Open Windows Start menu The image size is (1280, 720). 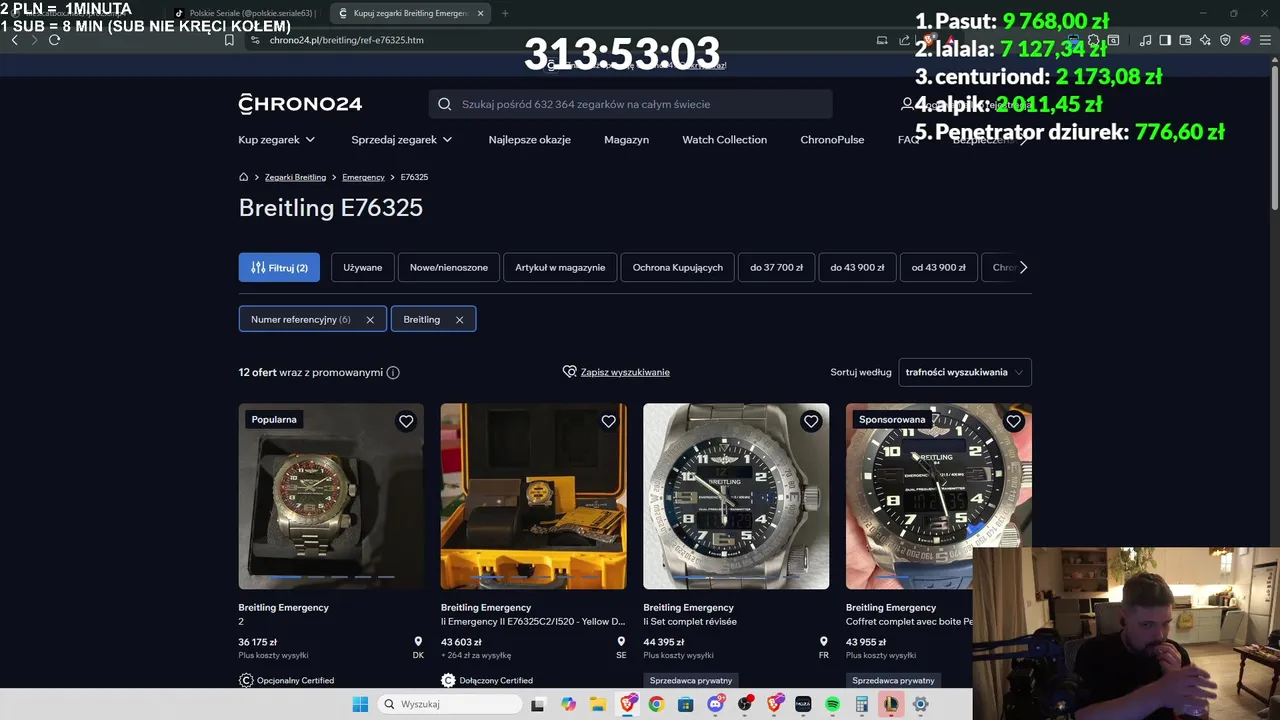pos(360,704)
